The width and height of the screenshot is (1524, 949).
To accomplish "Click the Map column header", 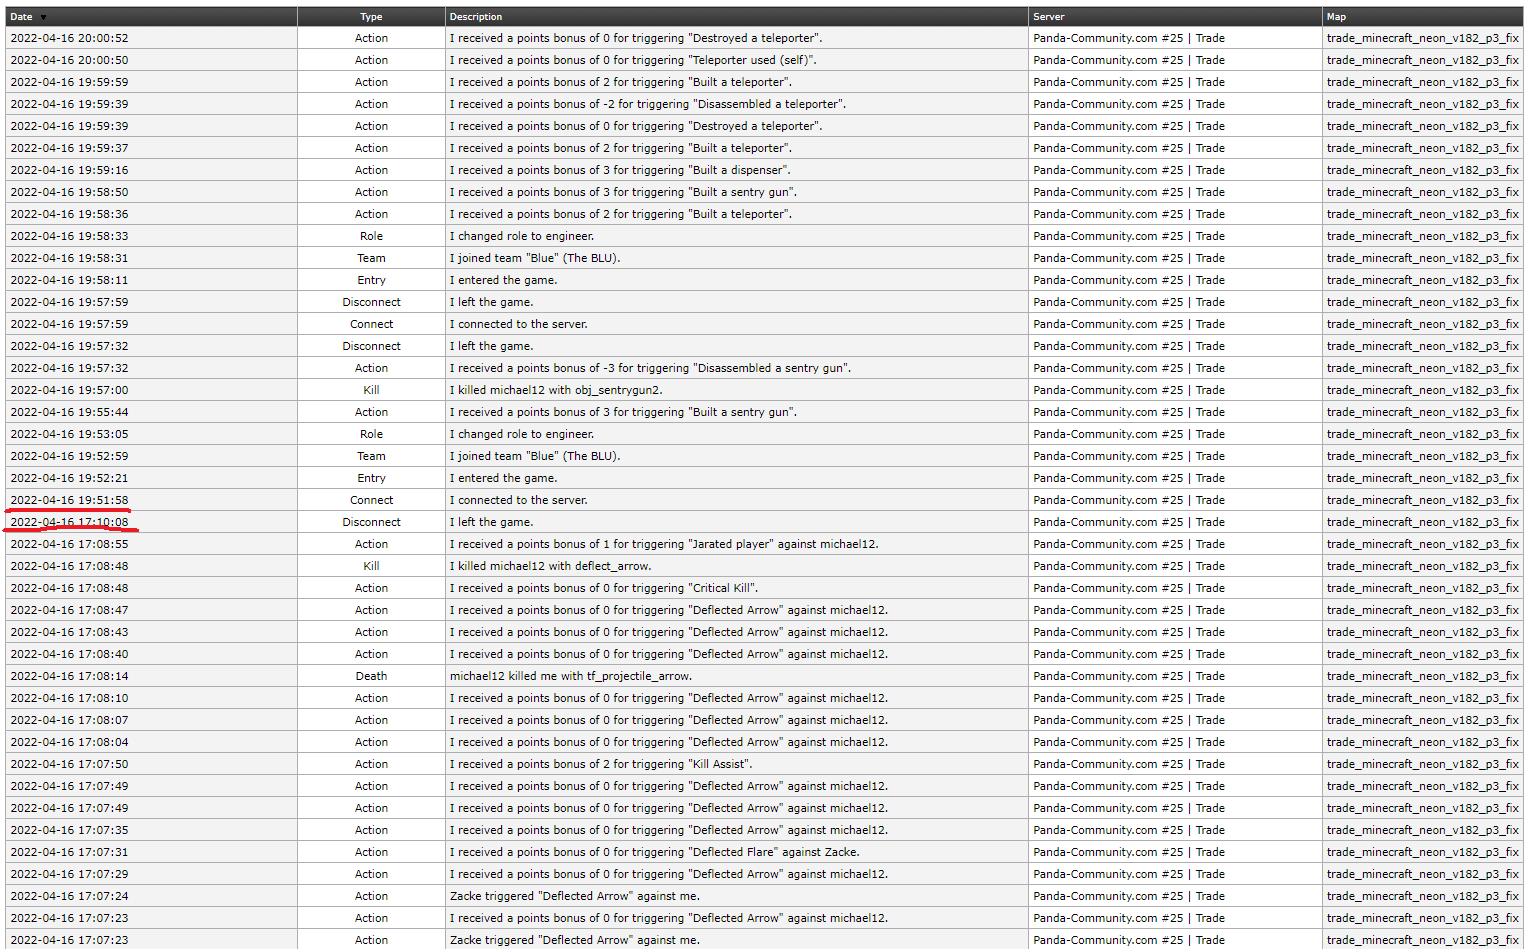I will pos(1336,17).
